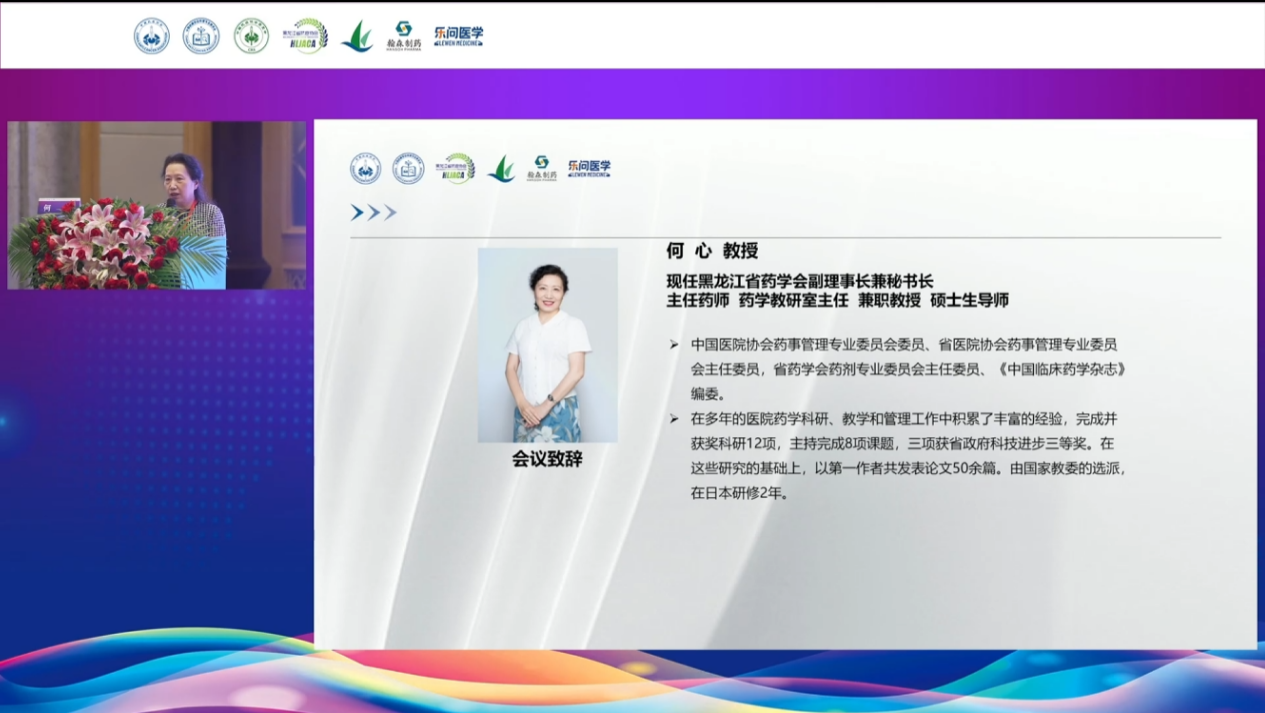The width and height of the screenshot is (1265, 713).
Task: Click the 翰森制药 logo on the slide
Action: point(542,168)
